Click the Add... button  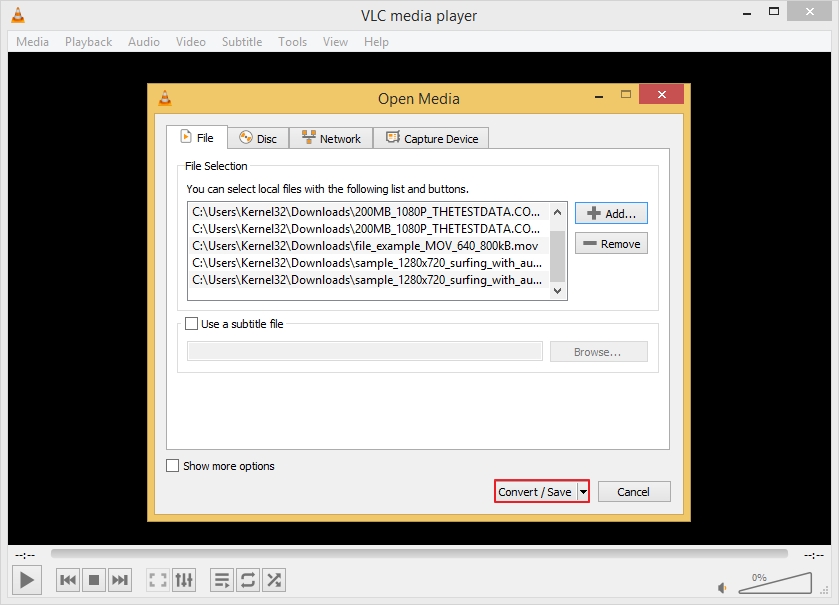611,213
